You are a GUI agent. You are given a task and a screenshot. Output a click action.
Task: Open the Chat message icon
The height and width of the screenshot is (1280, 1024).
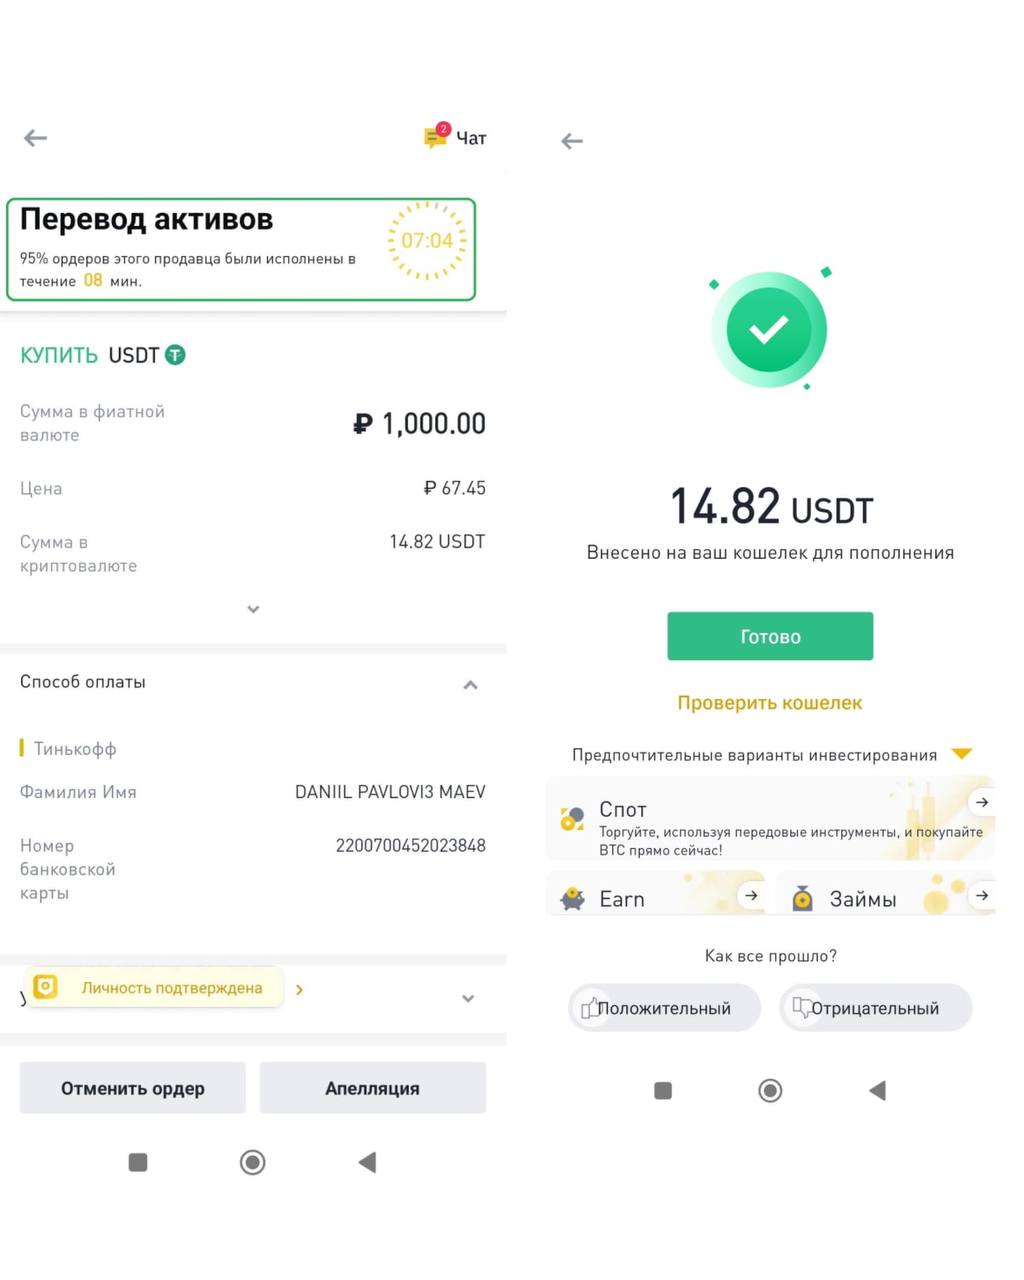(x=436, y=137)
